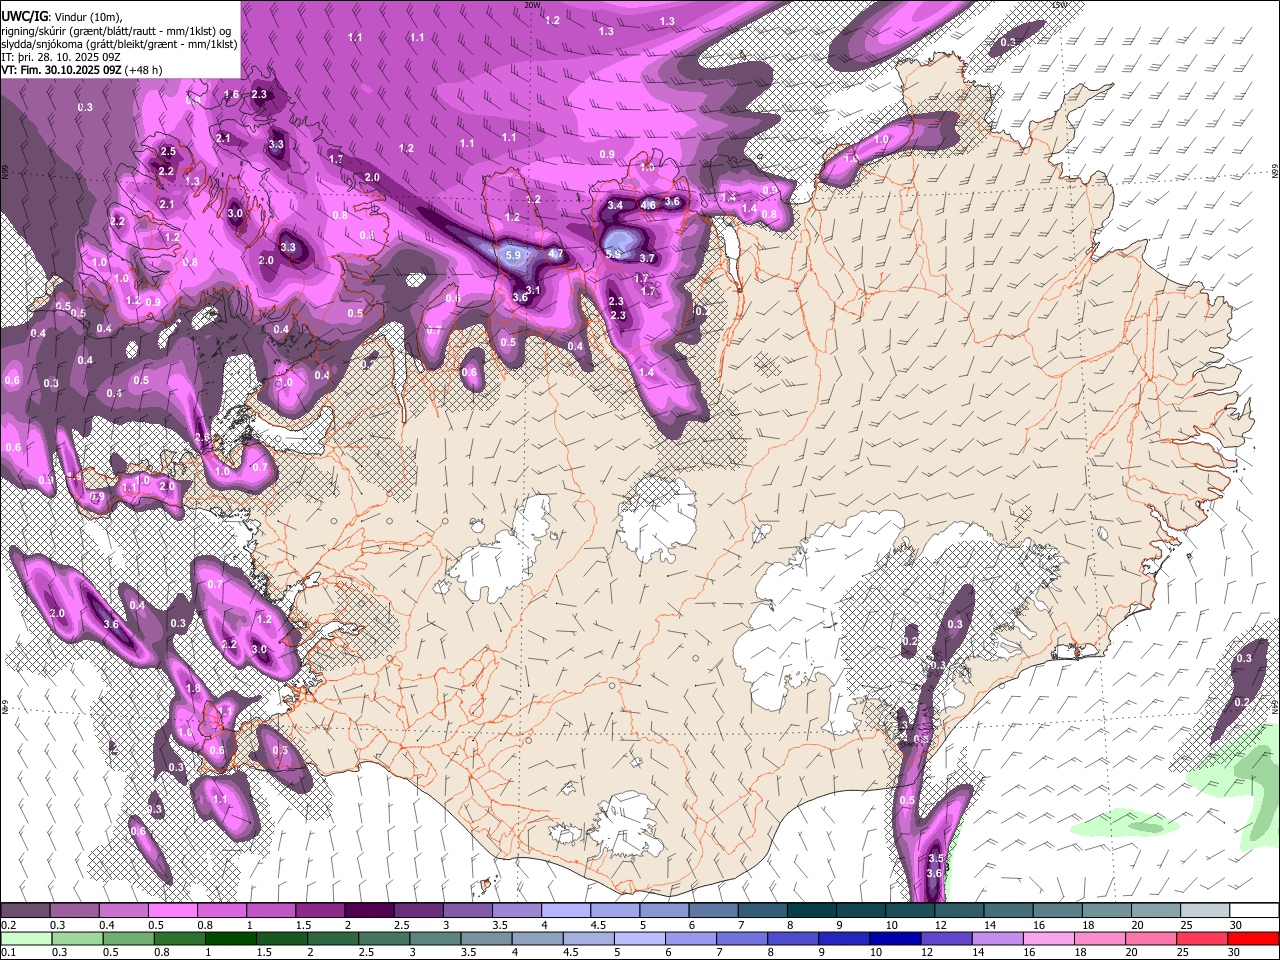This screenshot has width=1280, height=960.
Task: Click the 3.1 precipitation value on the map
Action: [533, 291]
